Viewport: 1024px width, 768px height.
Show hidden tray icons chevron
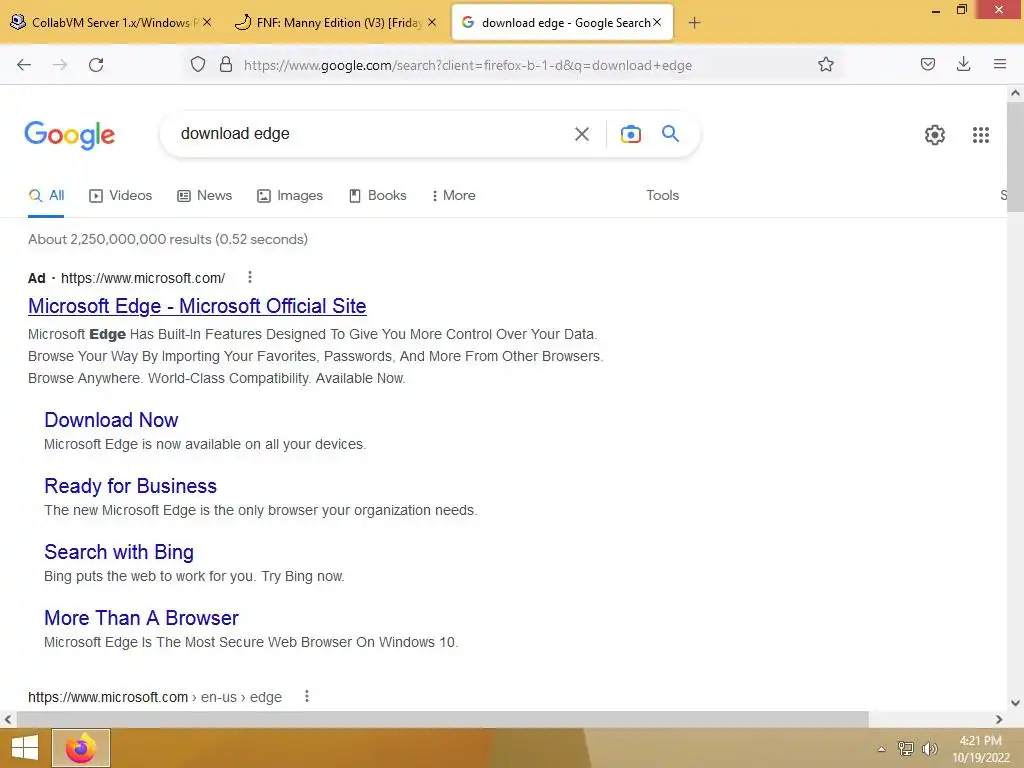click(881, 749)
